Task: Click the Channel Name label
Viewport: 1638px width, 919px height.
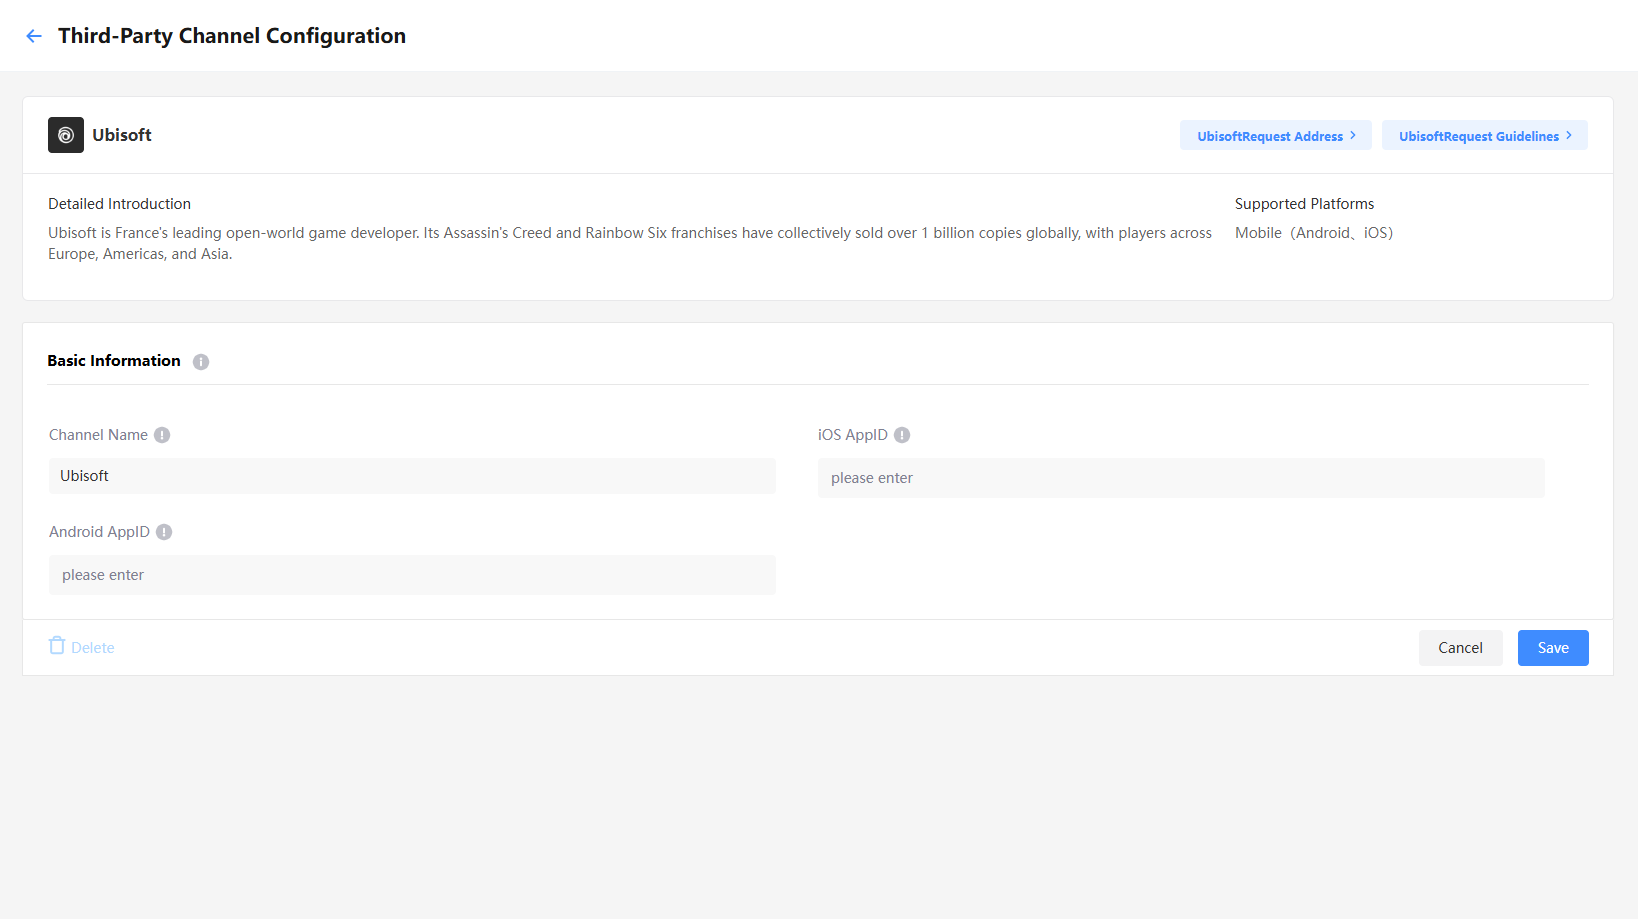Action: click(98, 435)
